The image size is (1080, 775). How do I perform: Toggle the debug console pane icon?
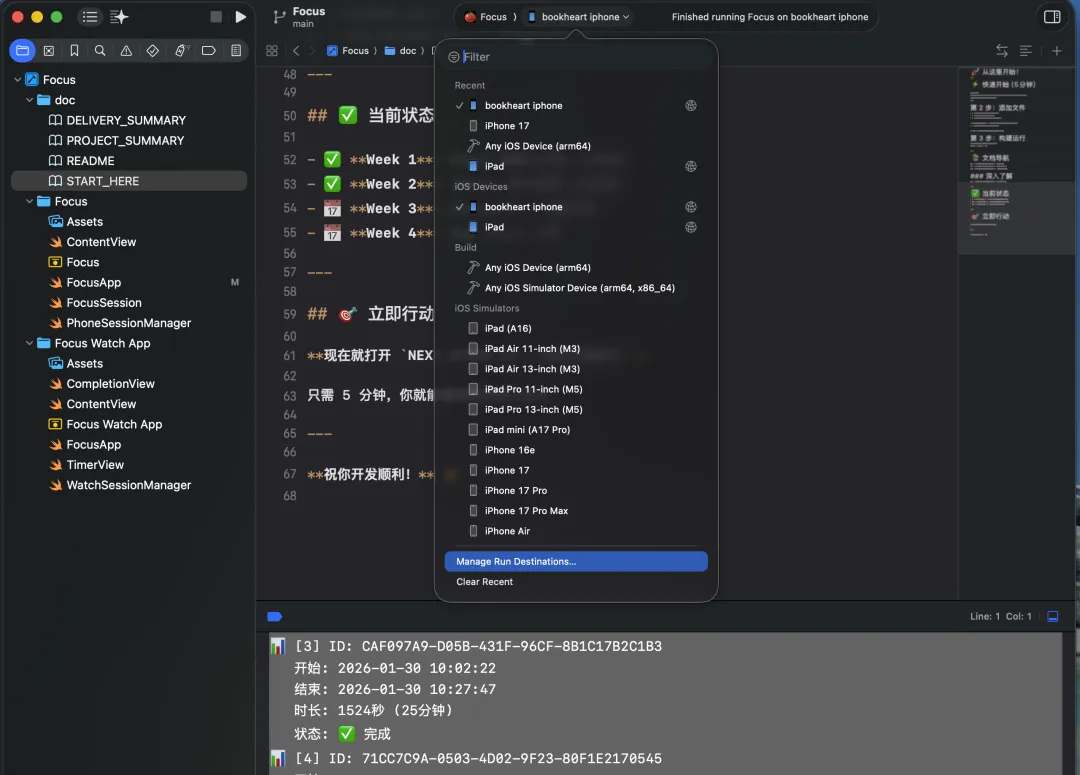tap(1052, 617)
